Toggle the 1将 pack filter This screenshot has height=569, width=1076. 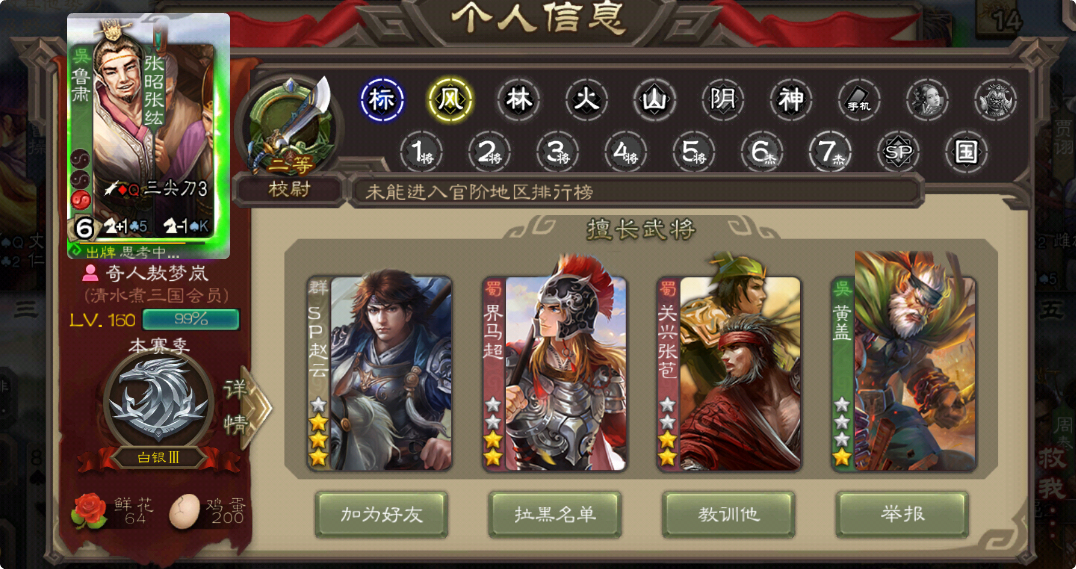pyautogui.click(x=421, y=152)
